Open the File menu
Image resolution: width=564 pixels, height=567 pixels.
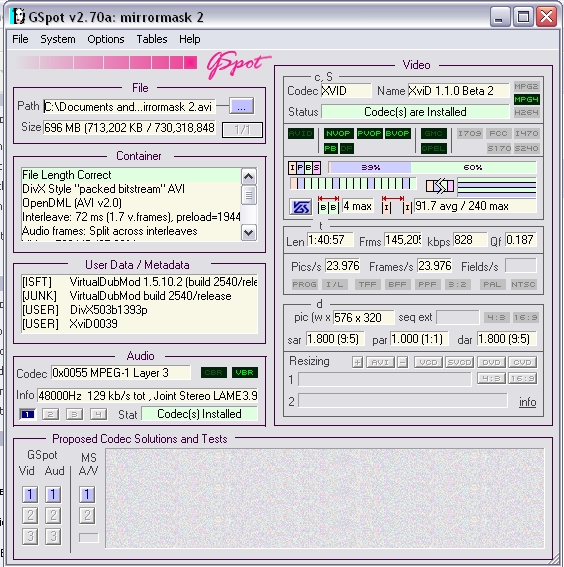click(x=20, y=39)
